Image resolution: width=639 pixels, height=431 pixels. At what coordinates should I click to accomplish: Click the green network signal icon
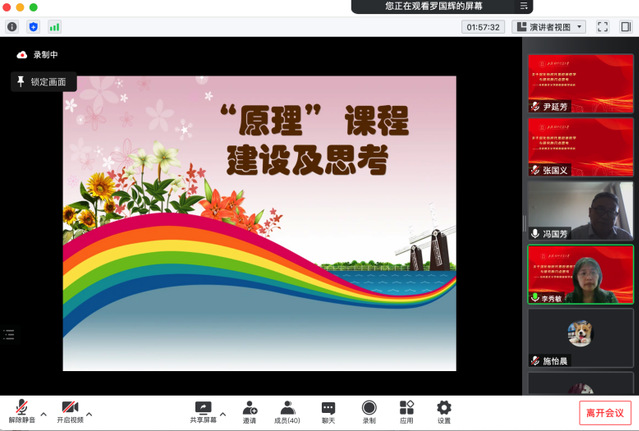54,27
